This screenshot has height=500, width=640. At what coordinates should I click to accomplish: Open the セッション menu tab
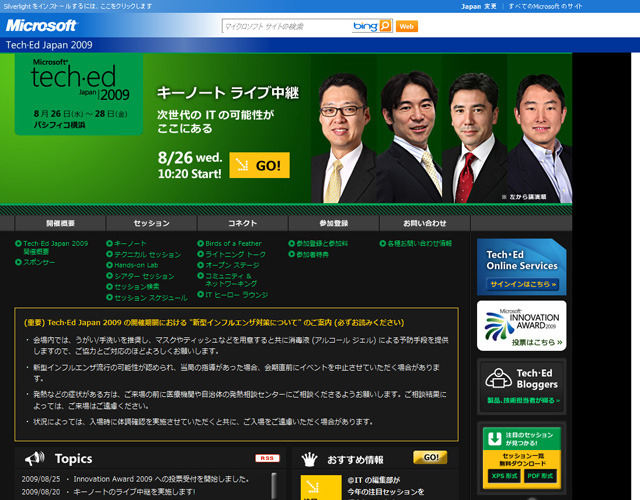pos(151,223)
